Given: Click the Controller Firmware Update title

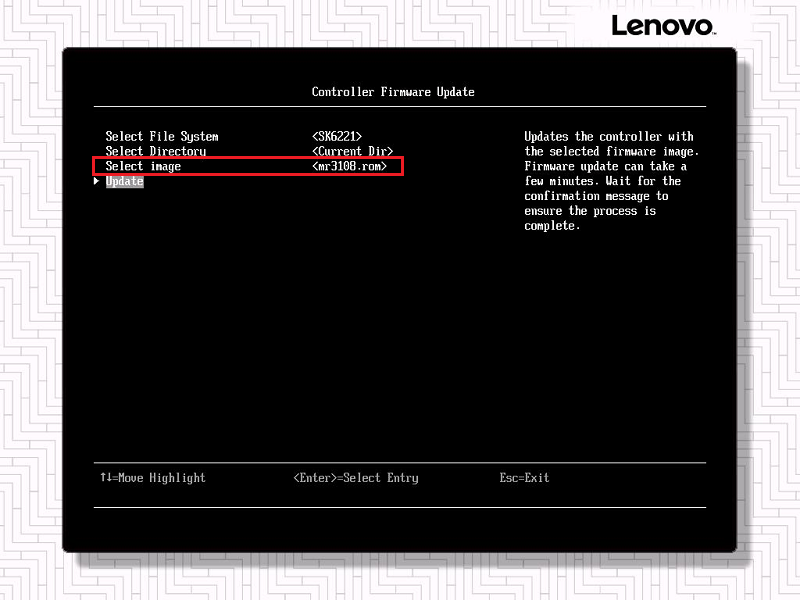Looking at the screenshot, I should (393, 92).
